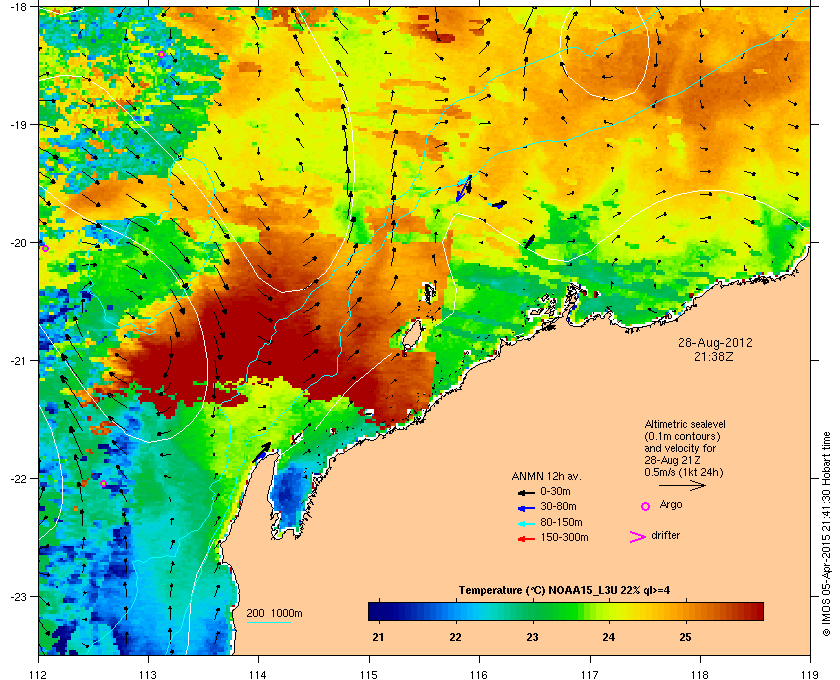Image resolution: width=840 pixels, height=680 pixels.
Task: Click the latitude axis label -20
Action: pyautogui.click(x=18, y=243)
